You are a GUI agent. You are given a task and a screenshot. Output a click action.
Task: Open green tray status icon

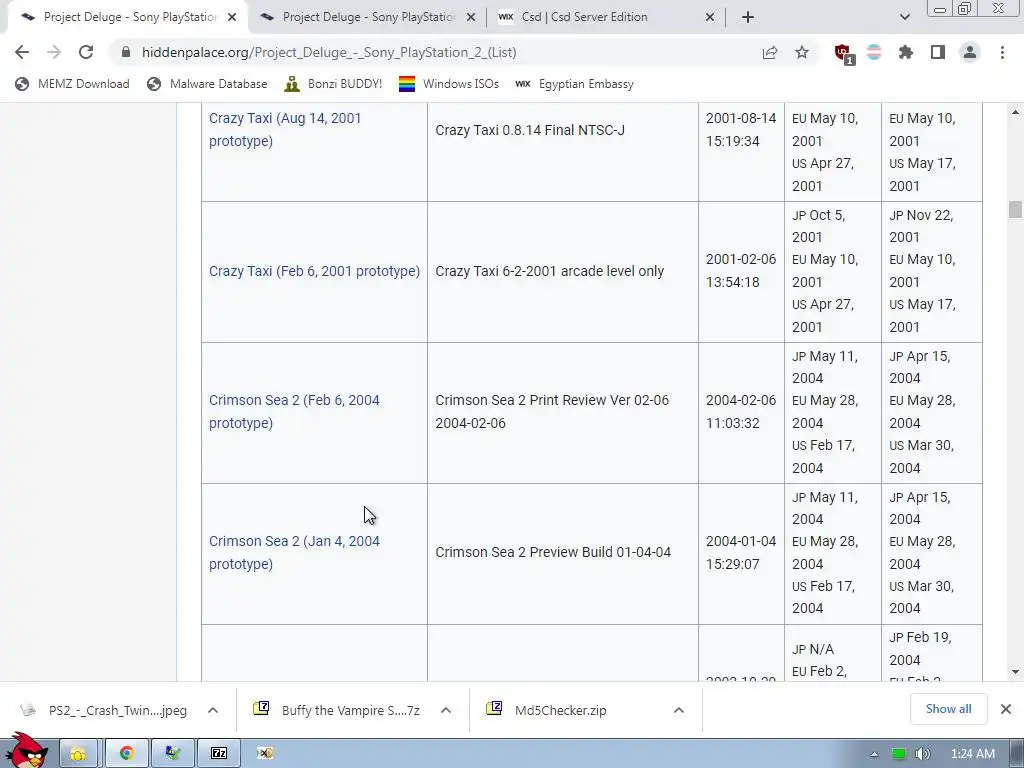point(899,754)
